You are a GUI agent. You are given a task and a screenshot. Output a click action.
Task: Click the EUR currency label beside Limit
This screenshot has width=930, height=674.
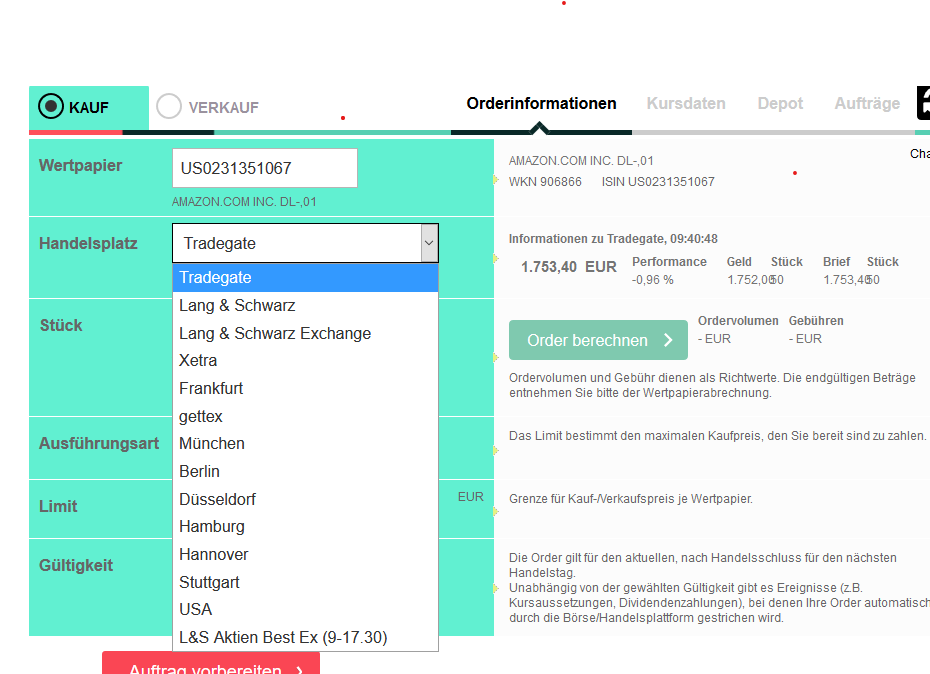[470, 497]
